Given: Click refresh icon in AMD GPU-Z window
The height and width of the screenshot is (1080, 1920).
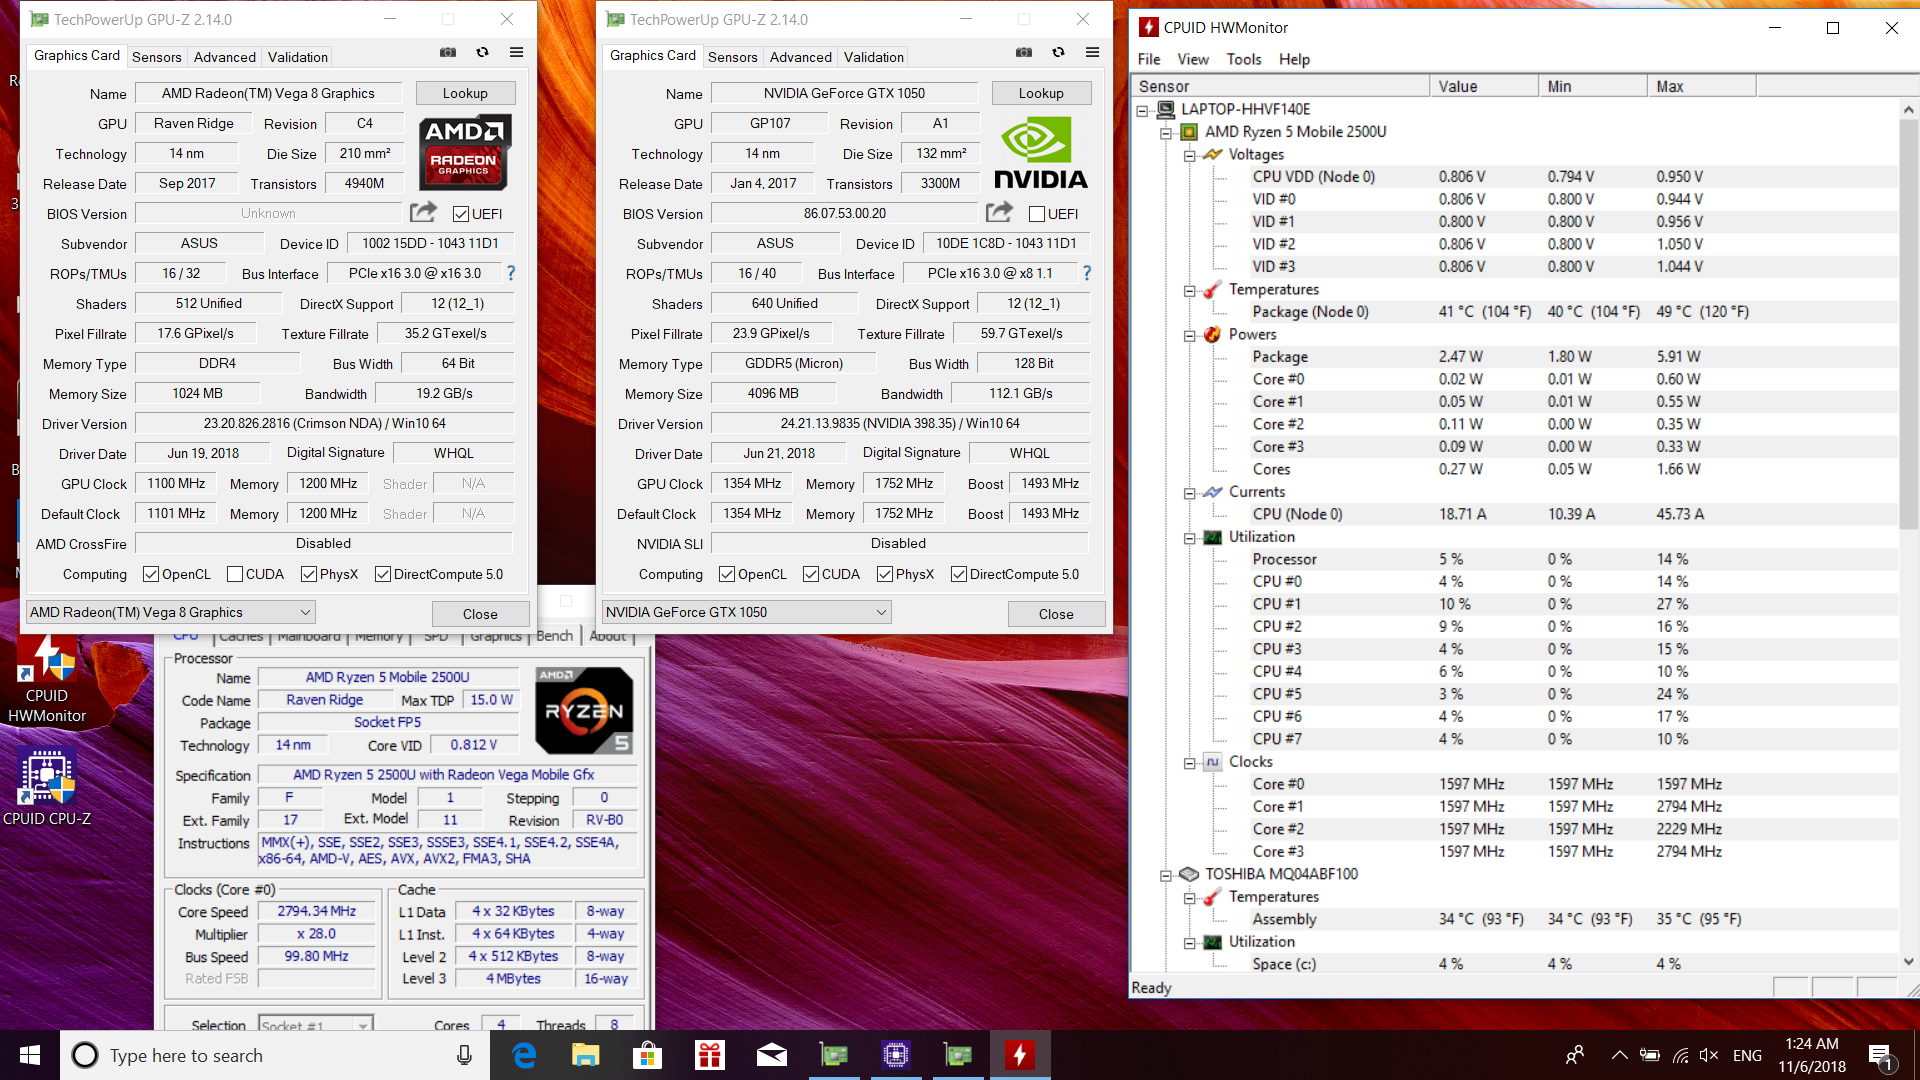Looking at the screenshot, I should point(482,53).
